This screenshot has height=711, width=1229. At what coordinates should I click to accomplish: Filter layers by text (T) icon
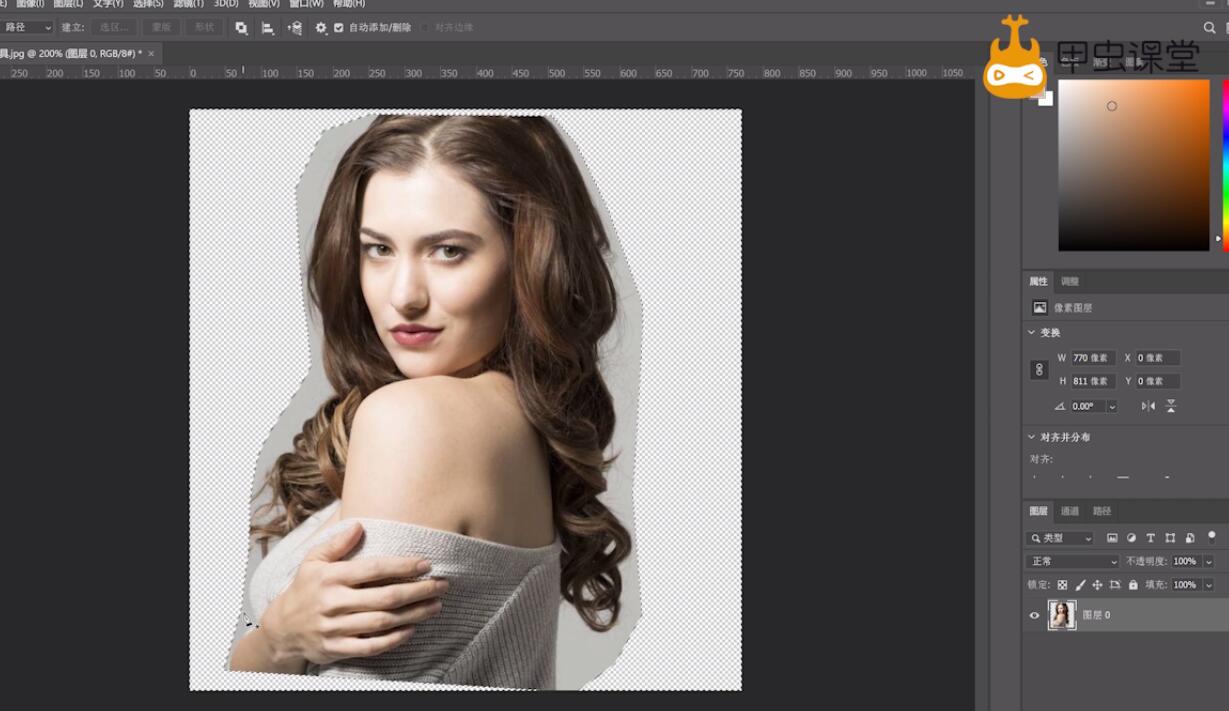[x=1151, y=538]
